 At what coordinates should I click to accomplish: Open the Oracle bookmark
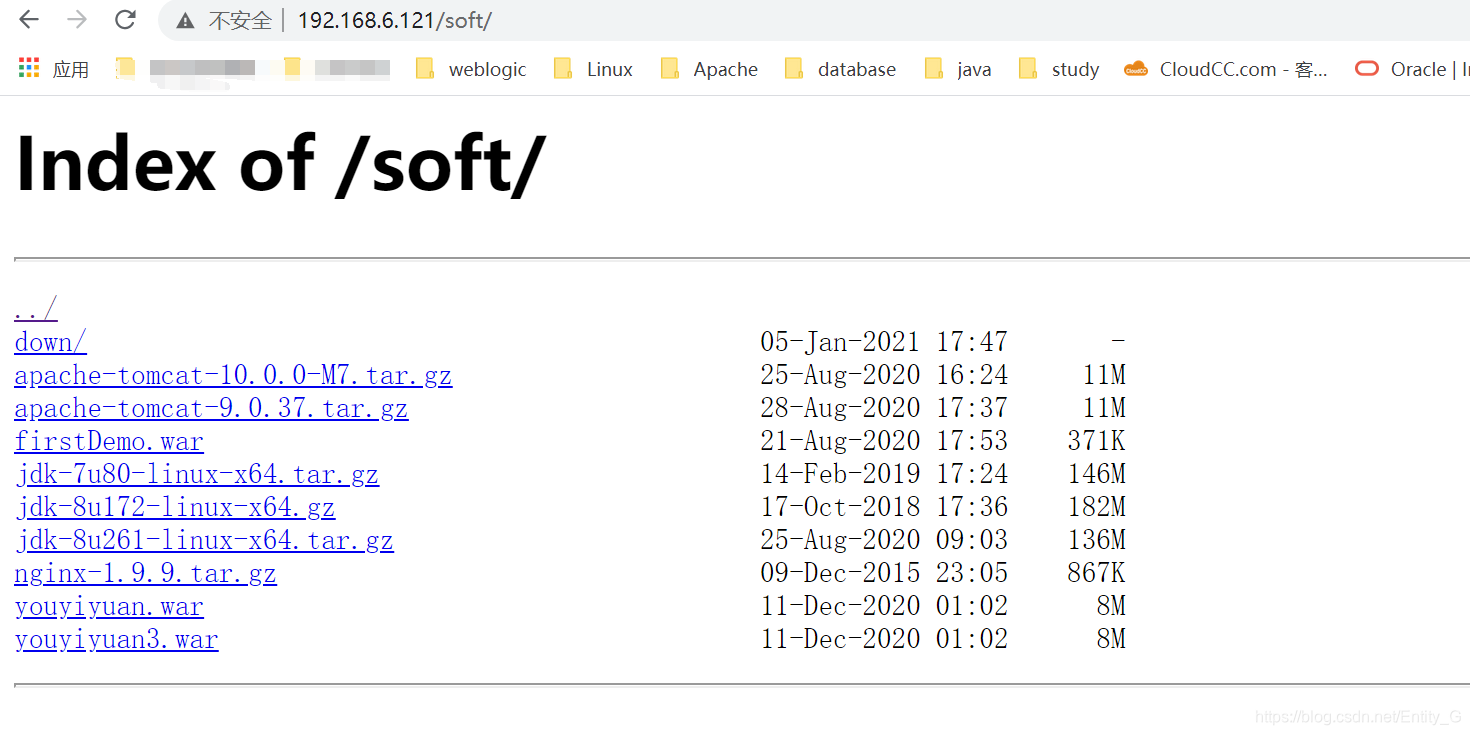pos(1411,69)
